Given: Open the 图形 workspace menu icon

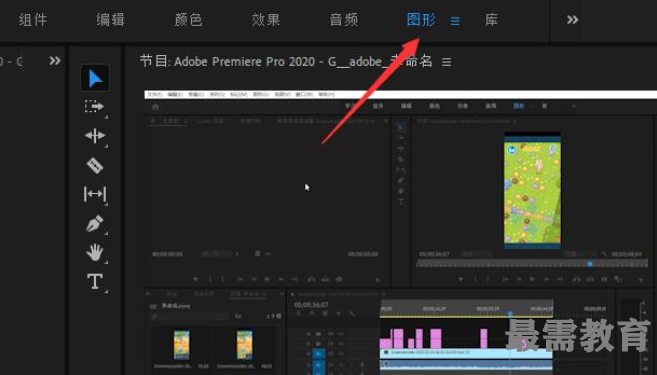Looking at the screenshot, I should click(455, 21).
